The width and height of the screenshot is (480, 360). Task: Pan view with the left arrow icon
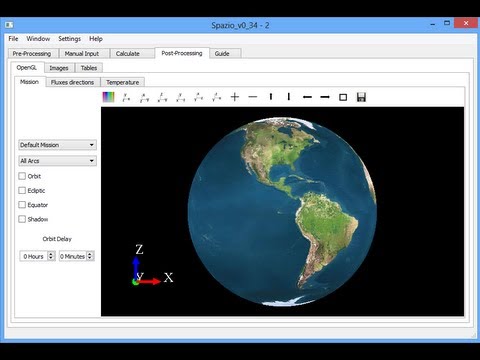(x=307, y=97)
